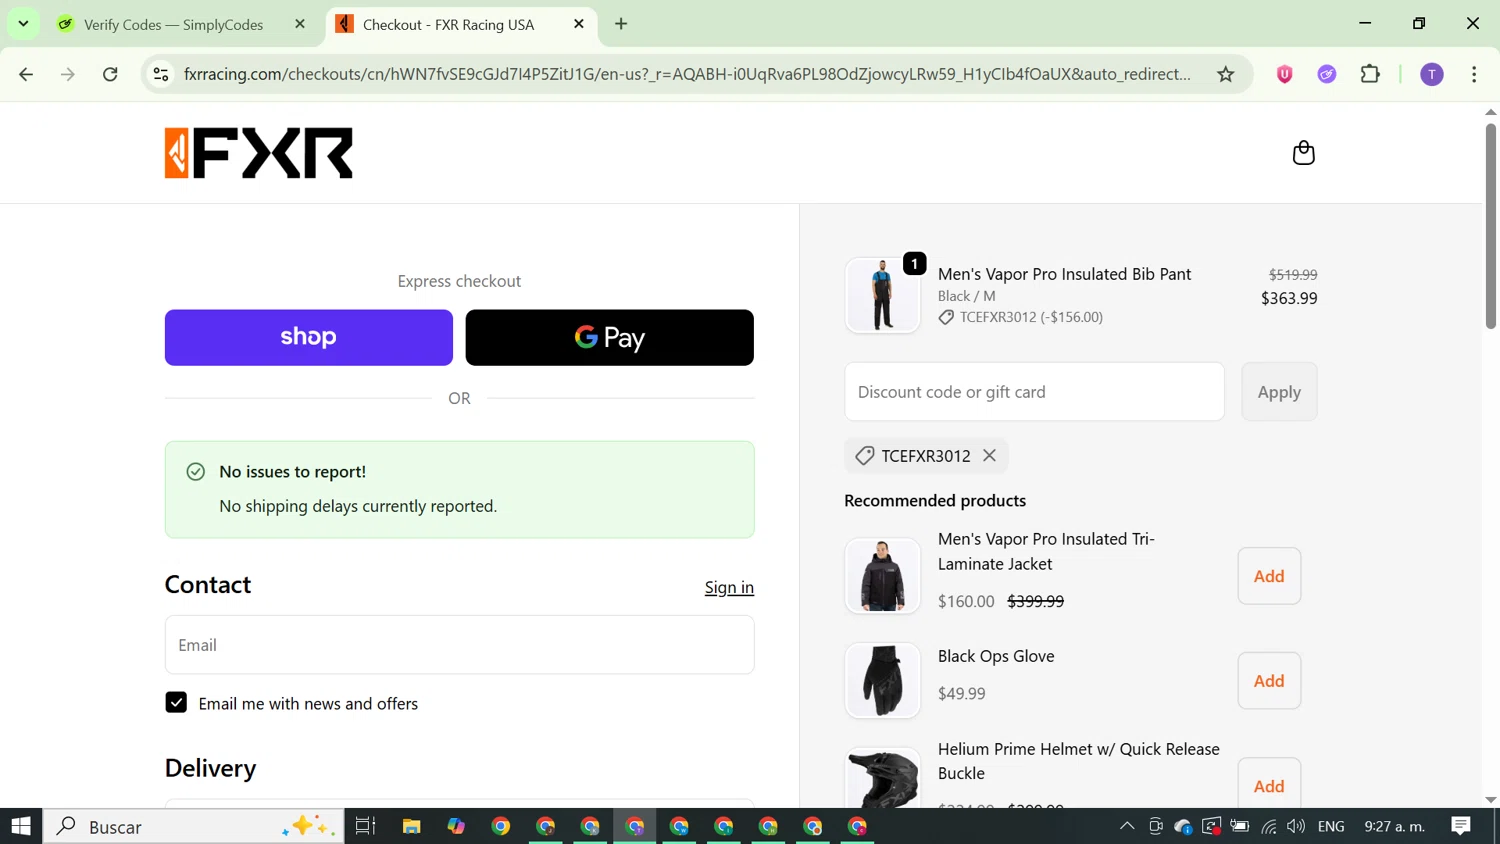The image size is (1500, 844).
Task: Click the FXR logo
Action: coord(259,153)
